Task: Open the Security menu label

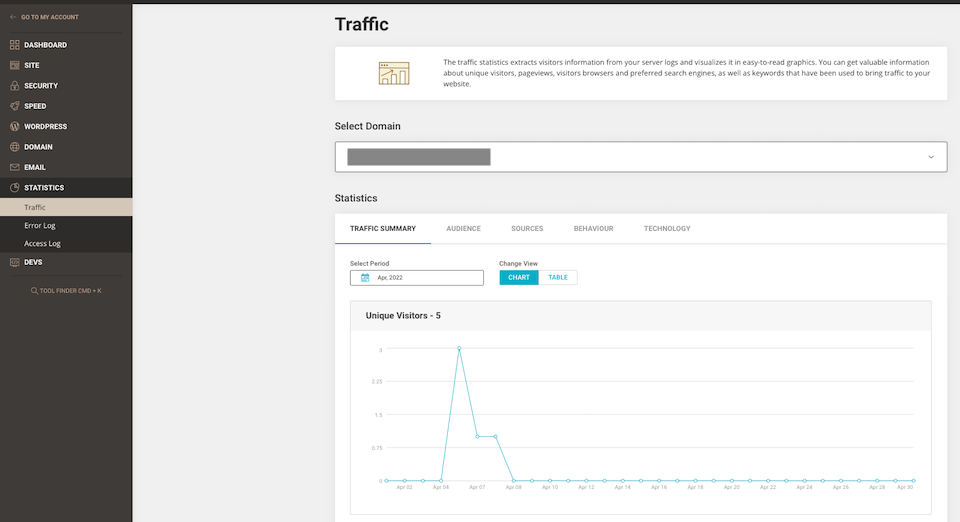Action: (x=41, y=86)
